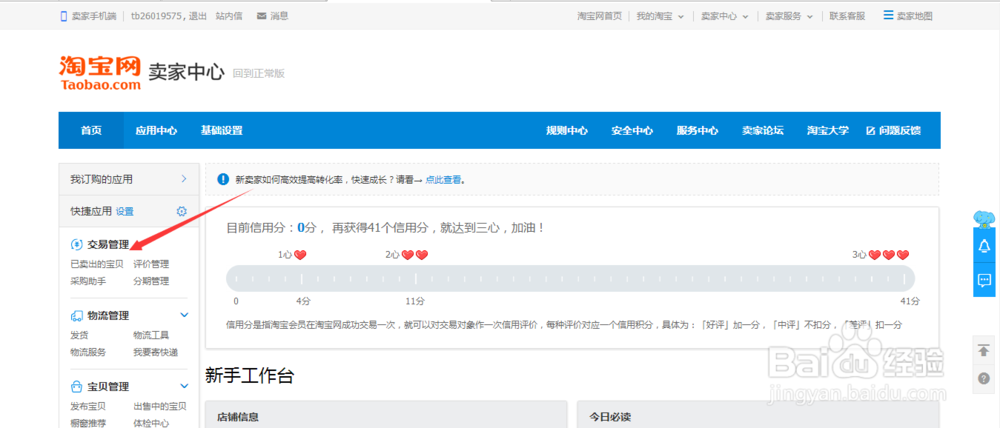Expand 我订购的应用 arrow
This screenshot has height=428, width=1000.
[184, 179]
